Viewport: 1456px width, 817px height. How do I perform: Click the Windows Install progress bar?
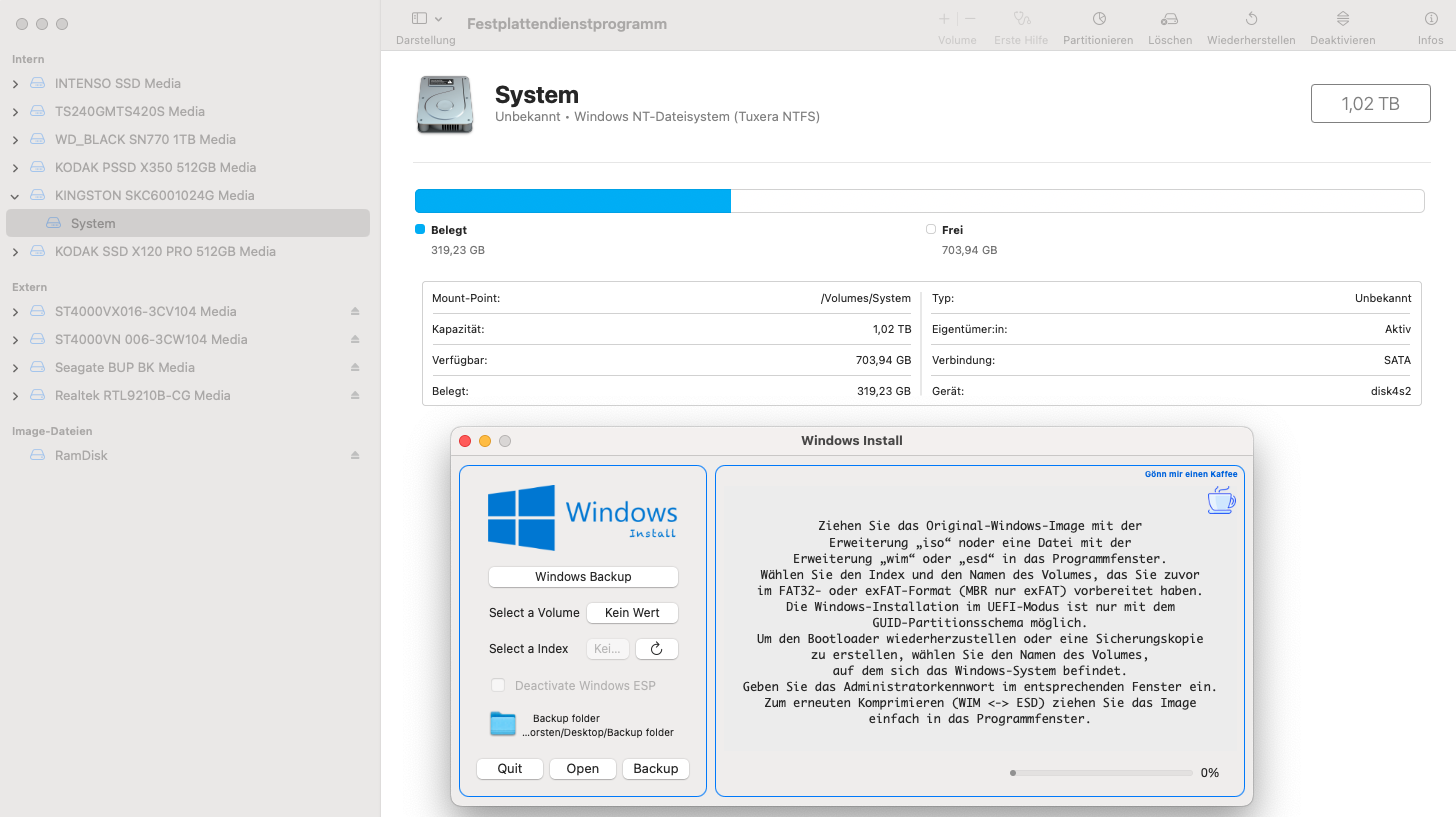(x=1101, y=773)
